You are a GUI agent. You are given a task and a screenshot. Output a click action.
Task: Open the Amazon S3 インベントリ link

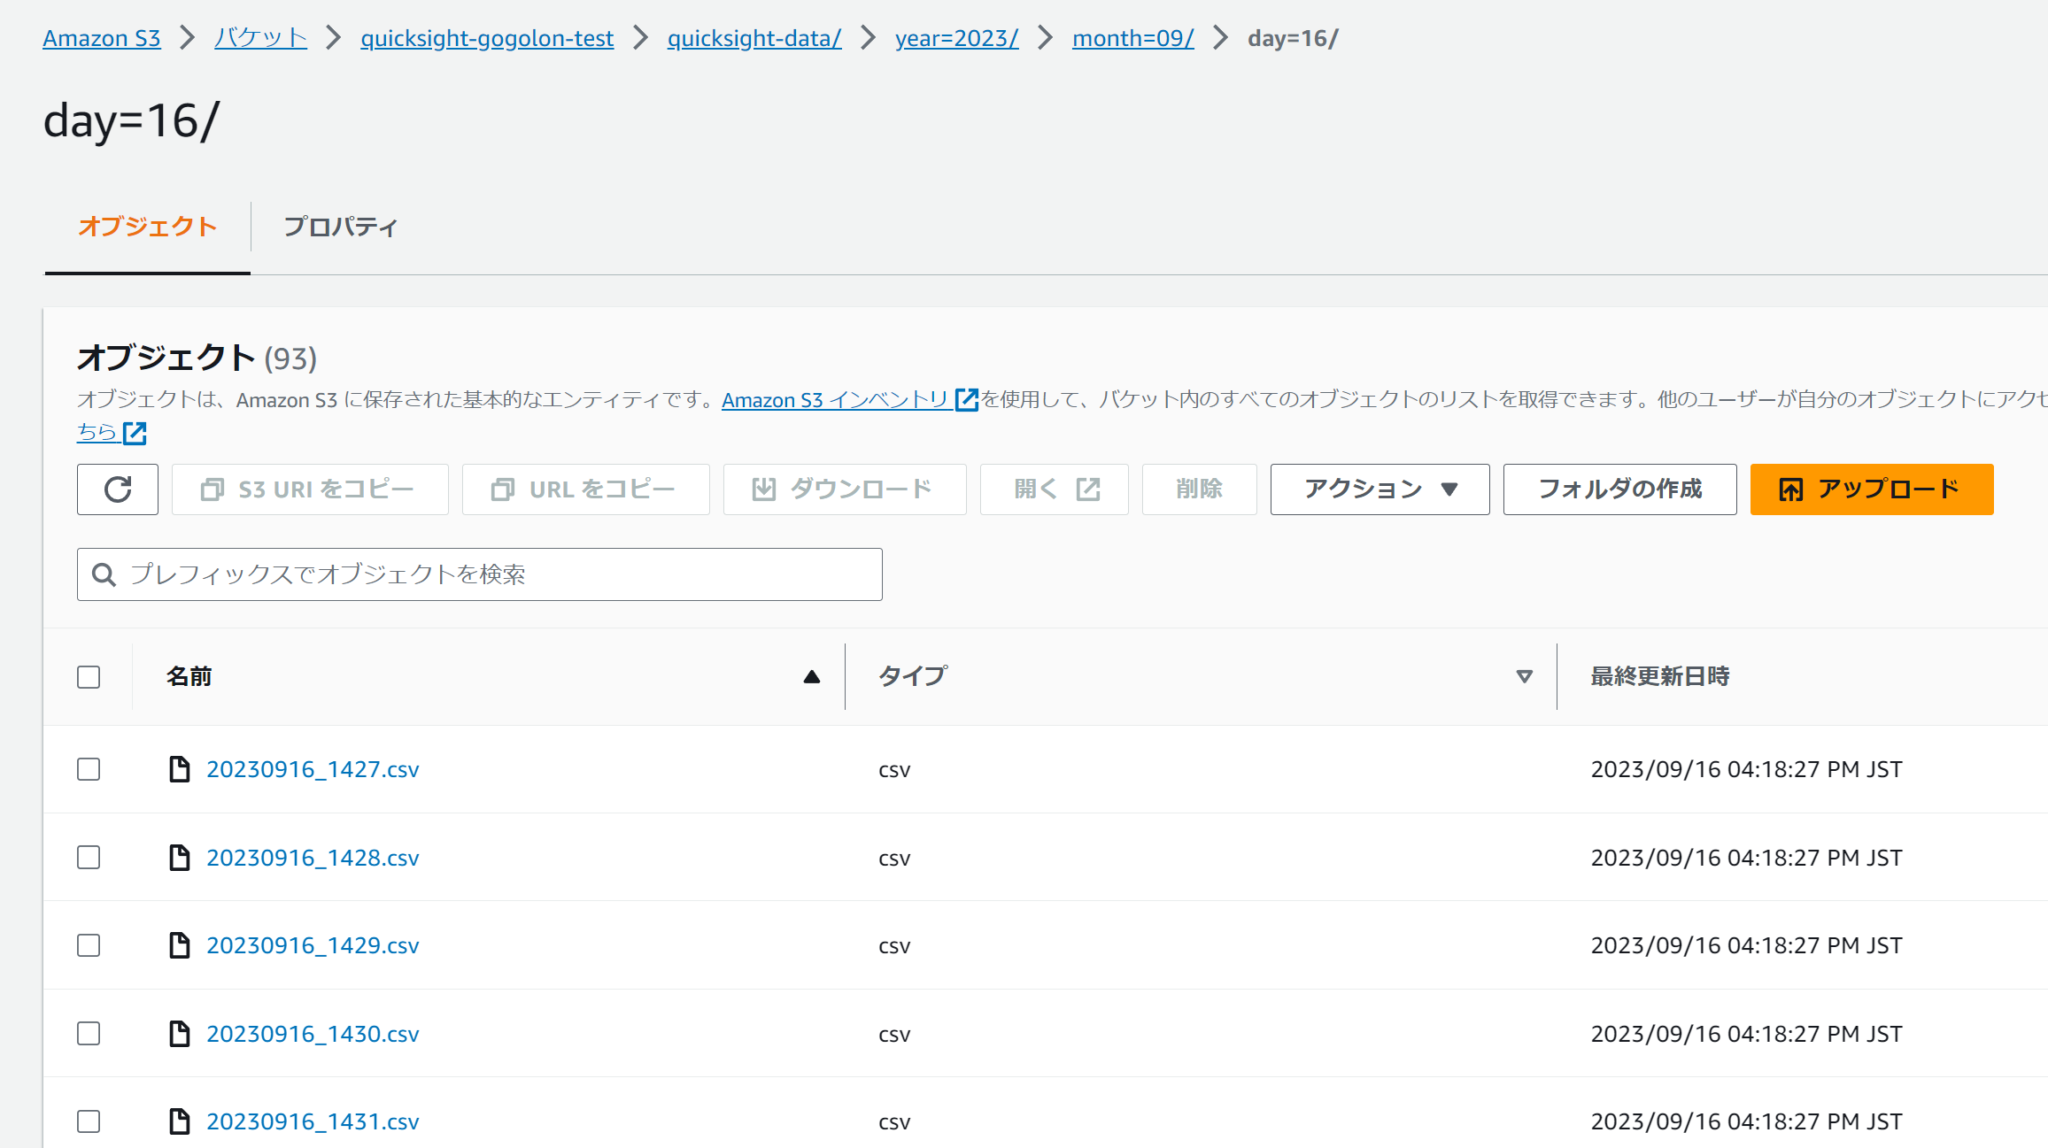pyautogui.click(x=835, y=400)
